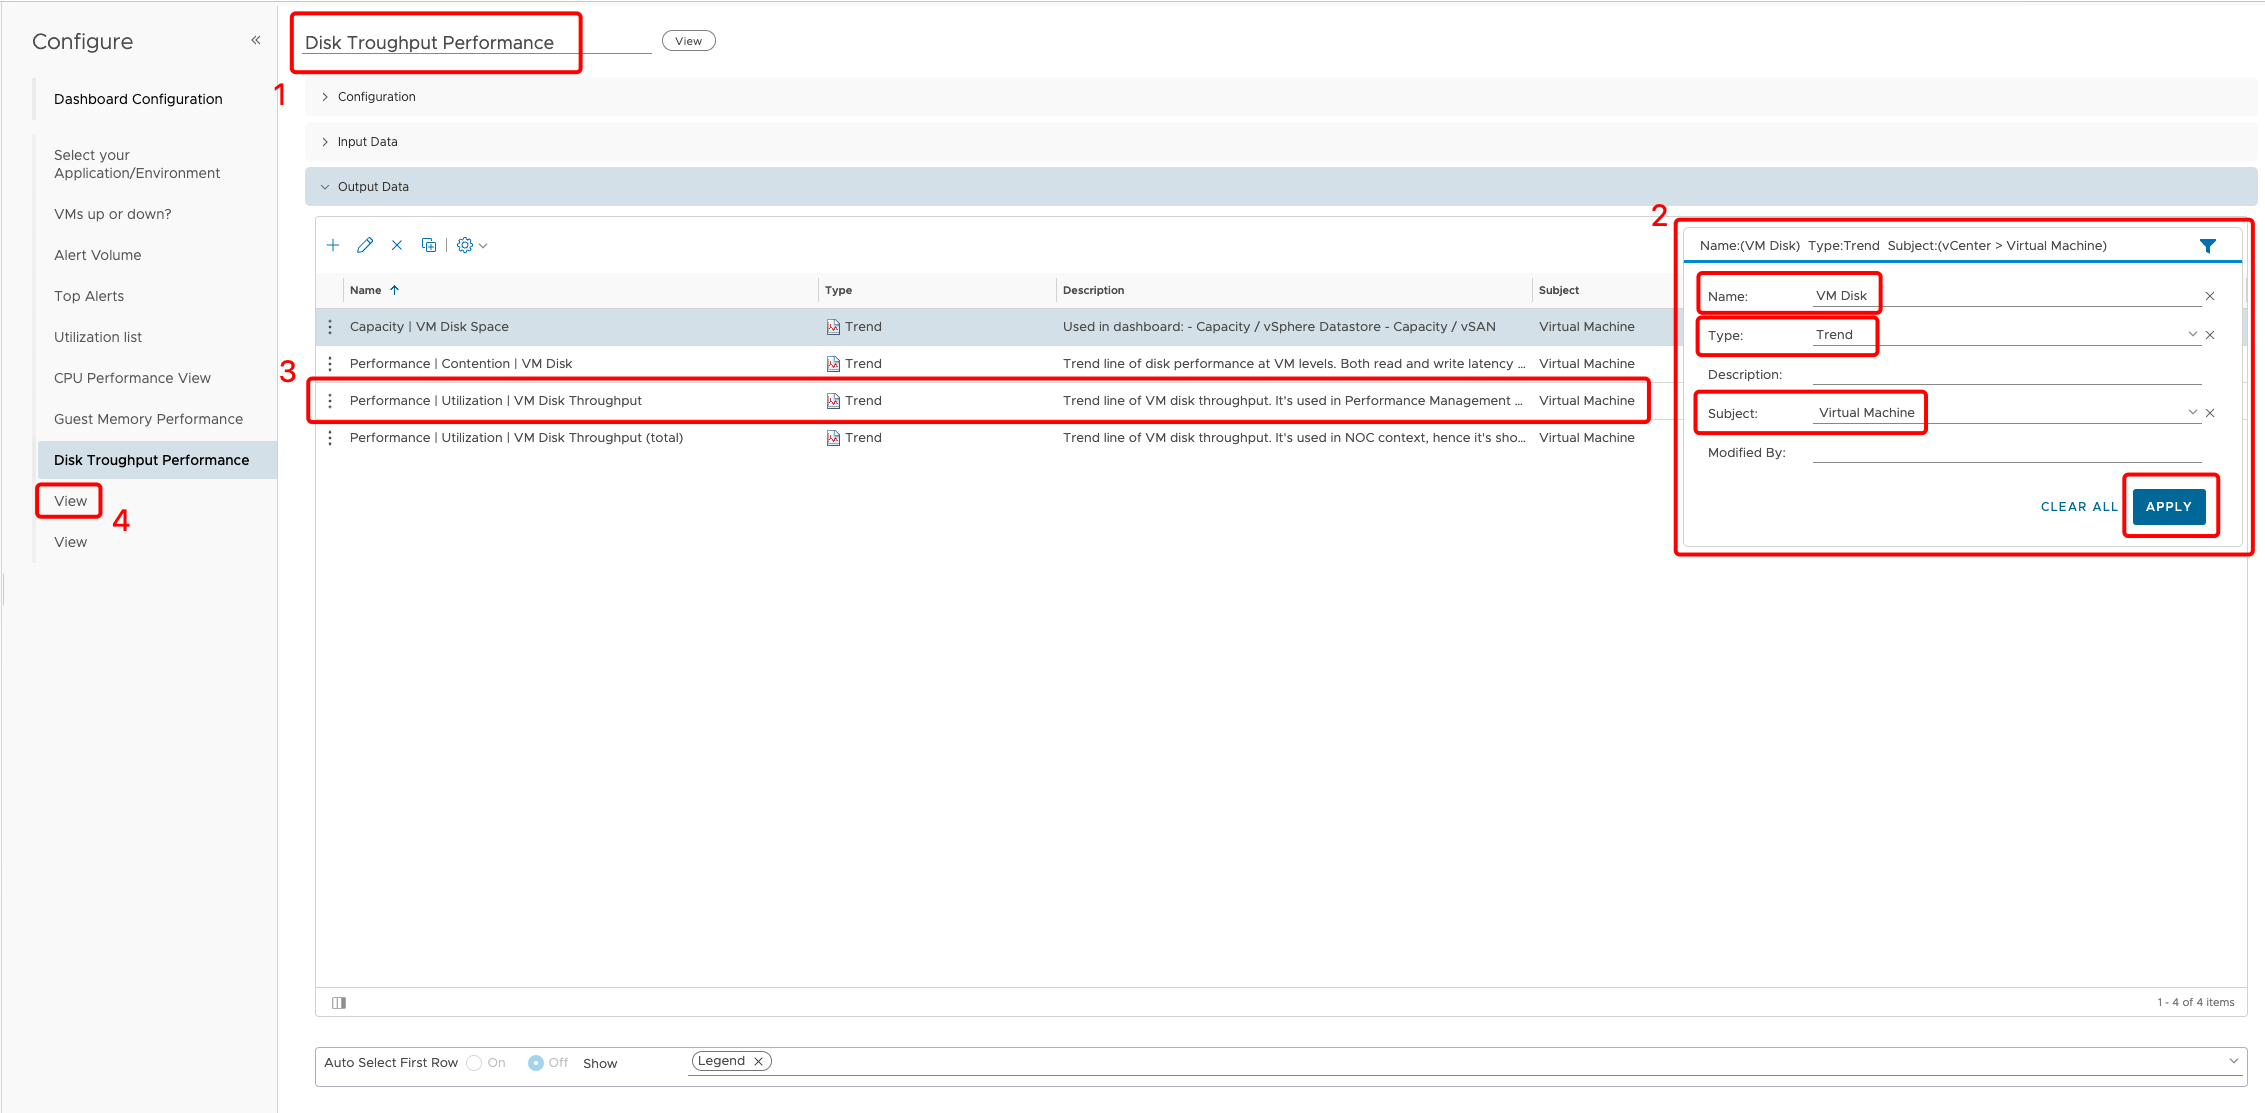Select the Off radio for Auto Select First Row
This screenshot has width=2265, height=1113.
coord(536,1062)
